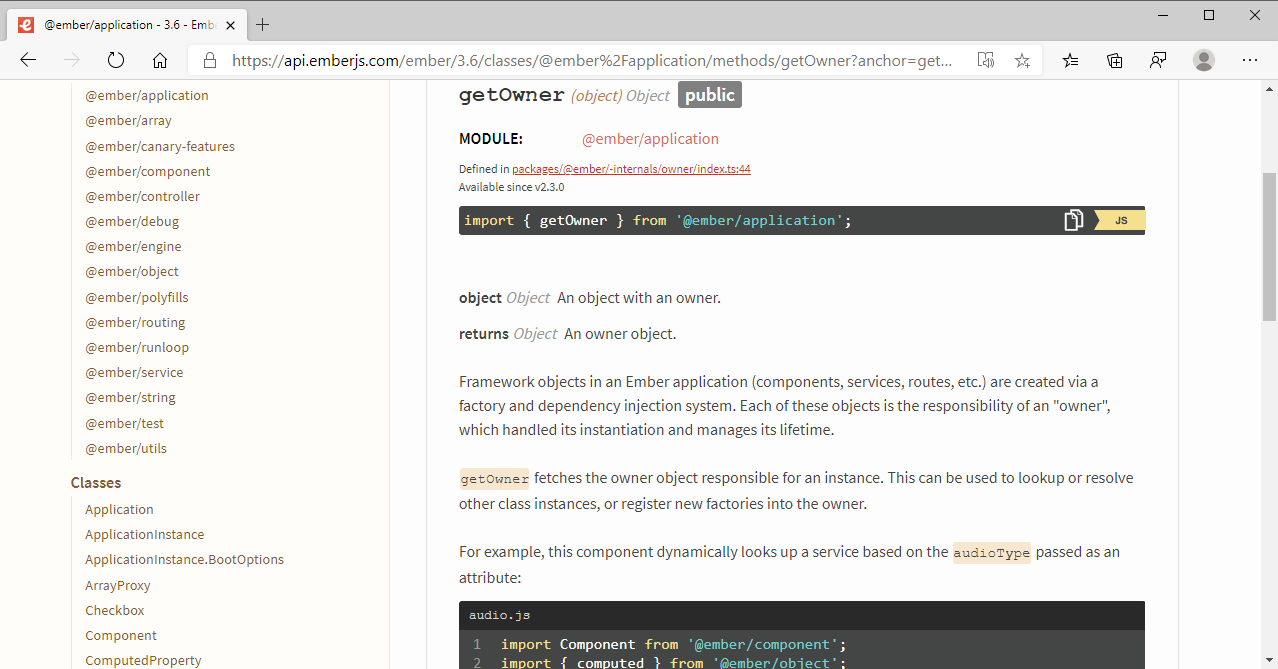This screenshot has height=669, width=1278.
Task: Open the @ember/string package
Action: 130,397
